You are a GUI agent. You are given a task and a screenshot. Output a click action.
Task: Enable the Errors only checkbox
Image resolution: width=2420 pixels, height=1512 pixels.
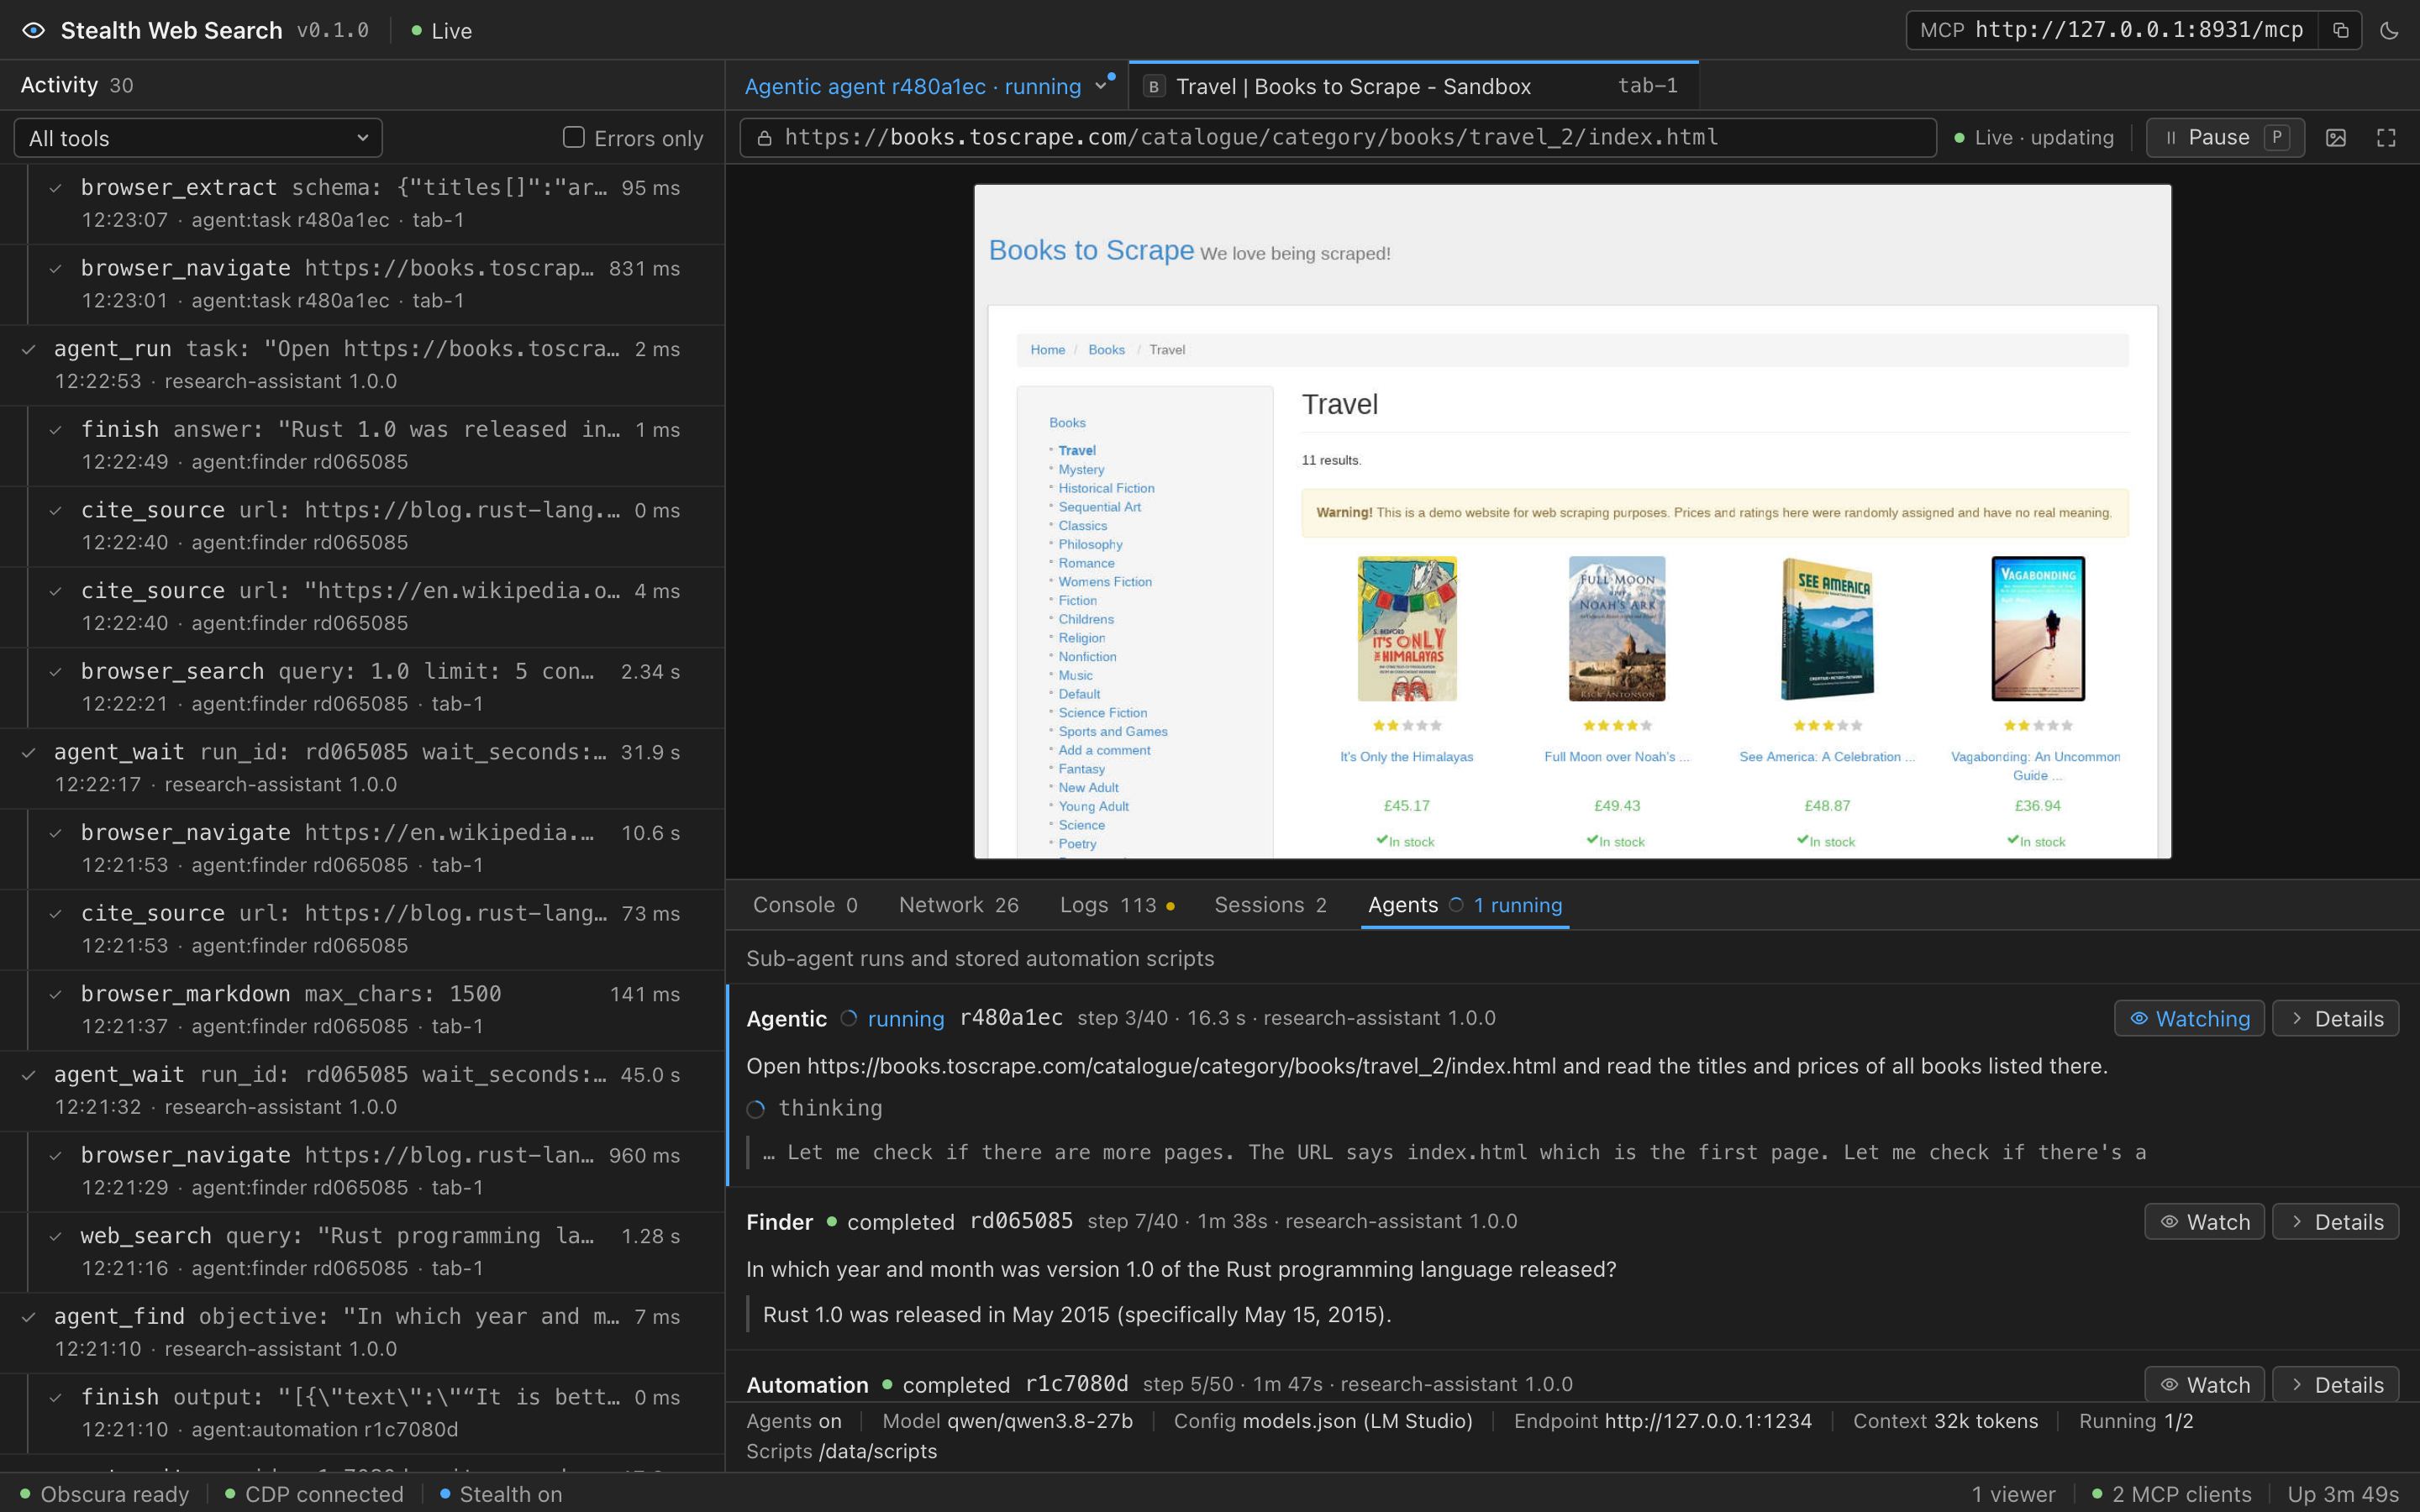573,137
